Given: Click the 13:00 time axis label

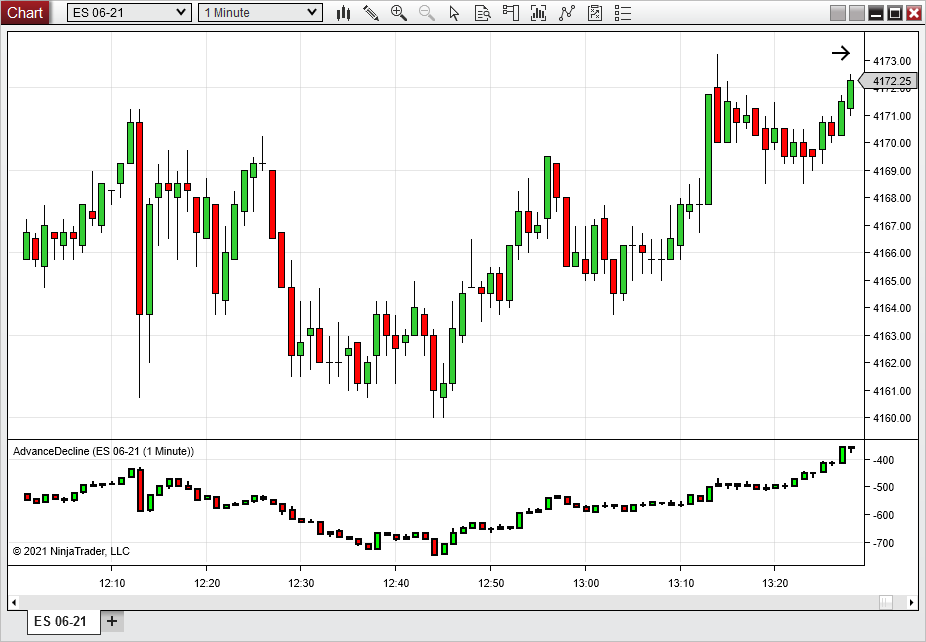Looking at the screenshot, I should pyautogui.click(x=586, y=583).
